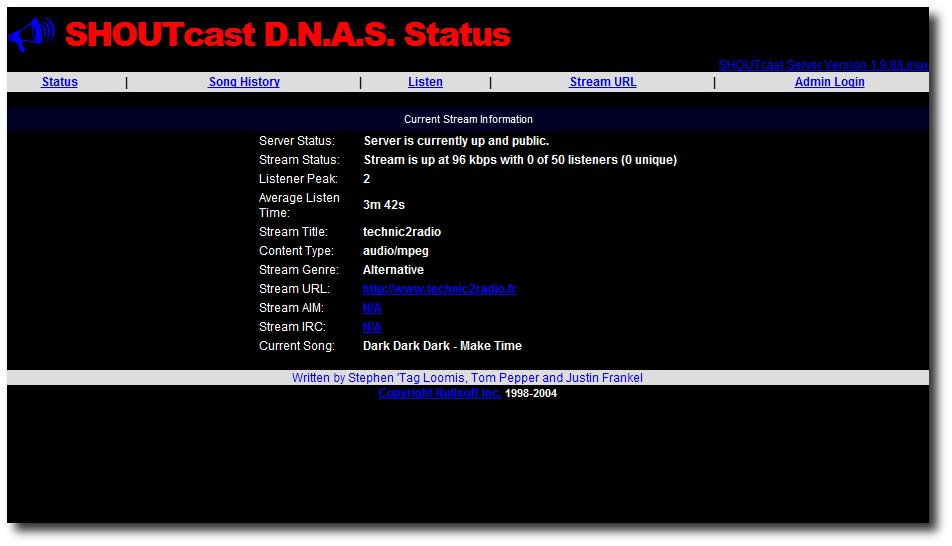Visit the http://www.technic2radio.fr link

(439, 289)
